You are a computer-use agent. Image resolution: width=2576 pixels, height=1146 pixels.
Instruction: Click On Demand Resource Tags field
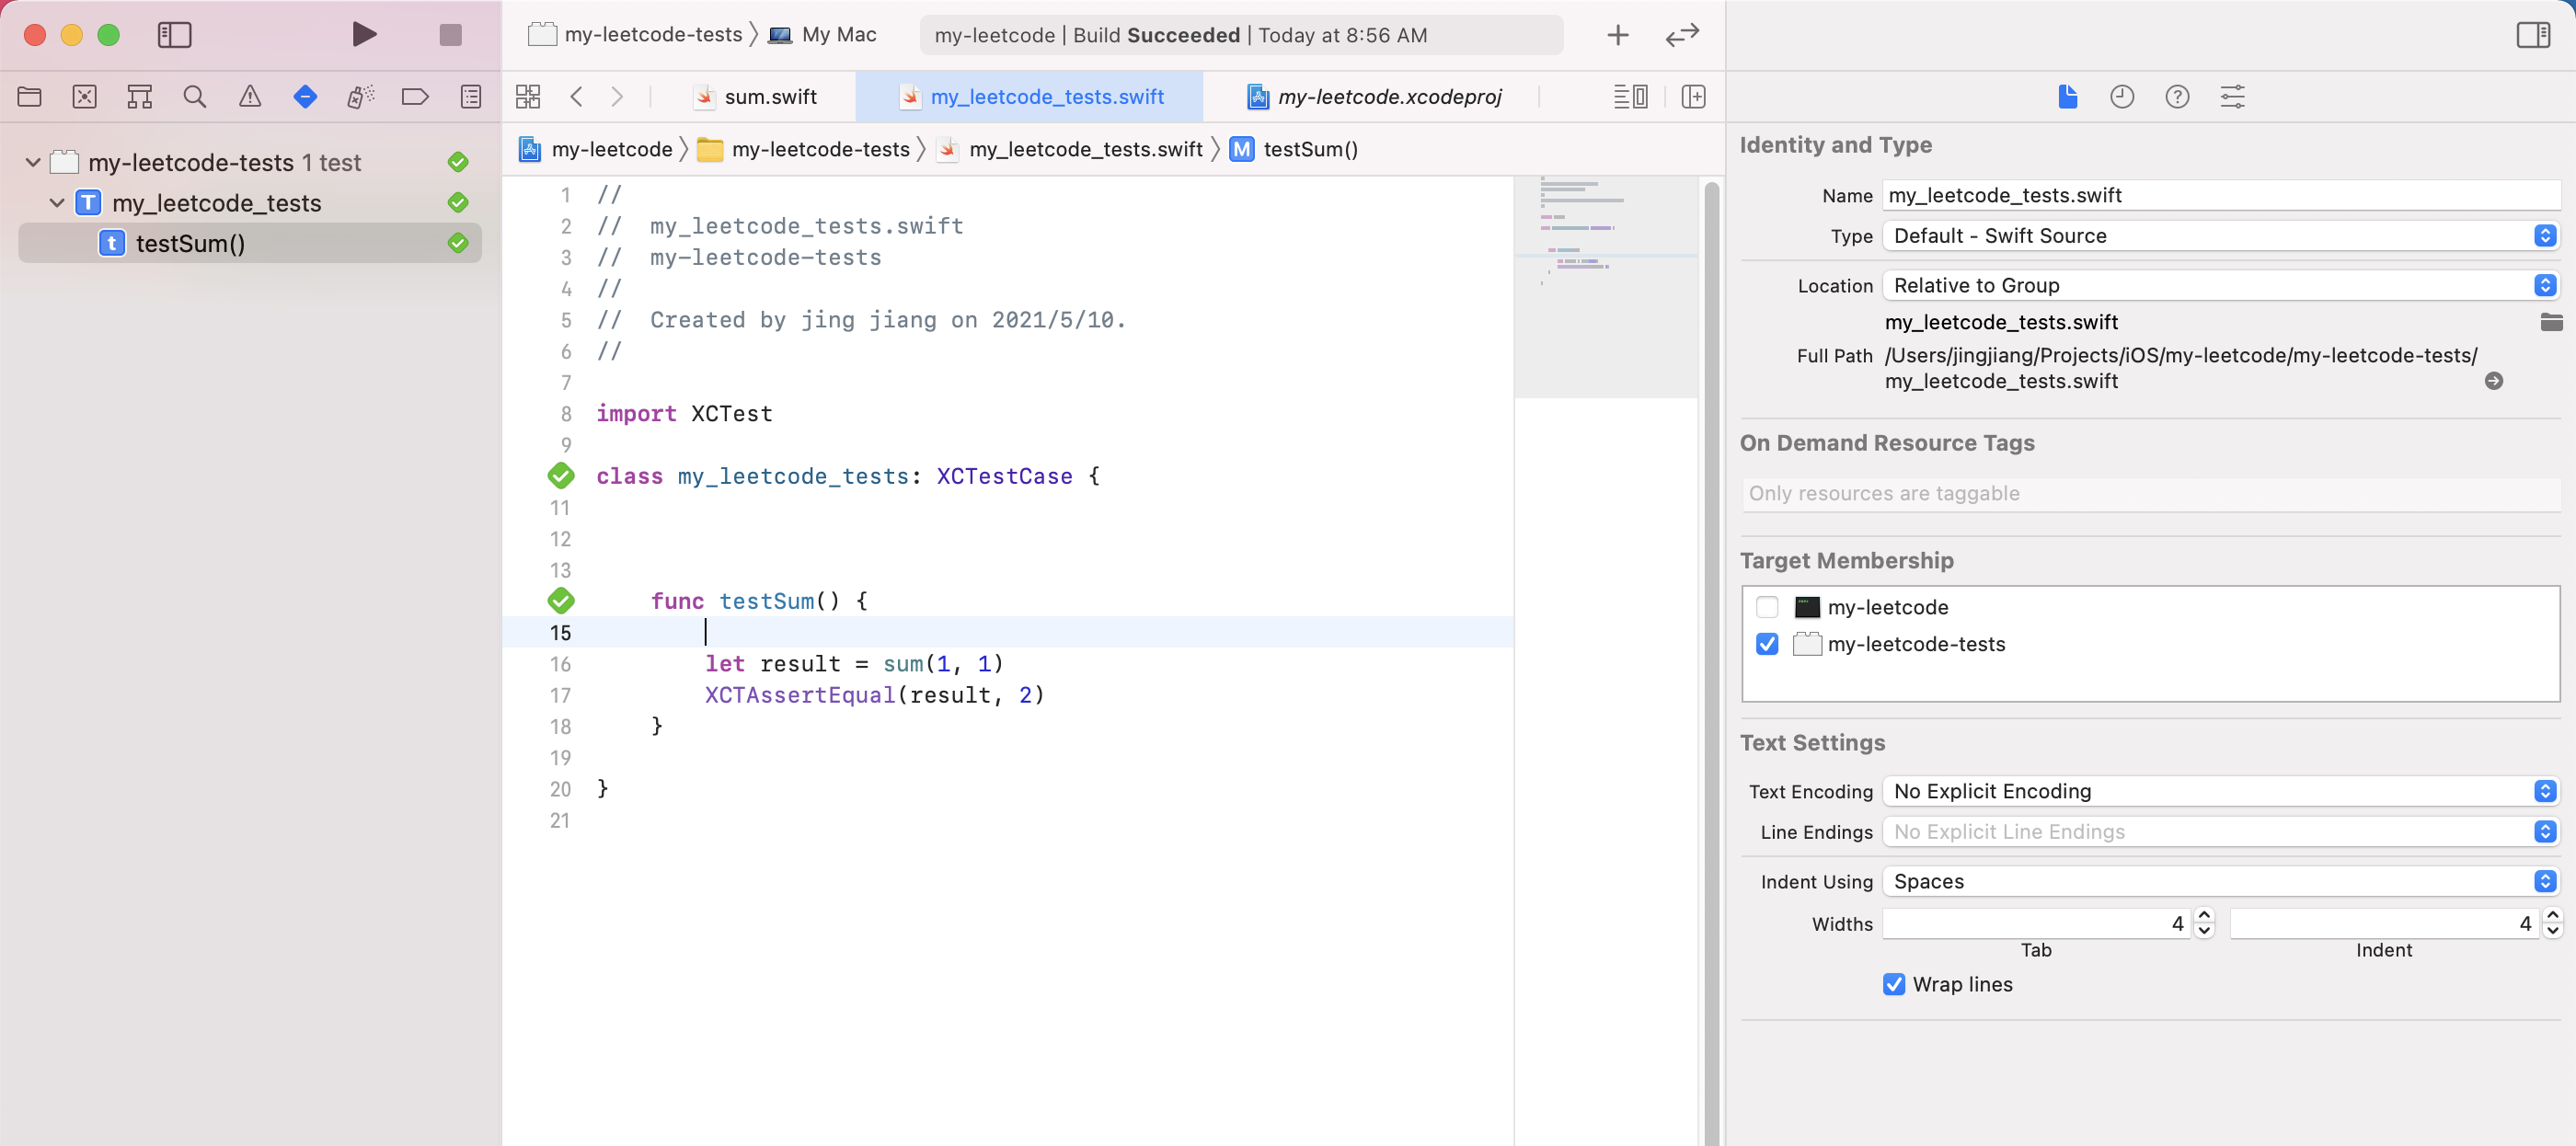pyautogui.click(x=2150, y=493)
